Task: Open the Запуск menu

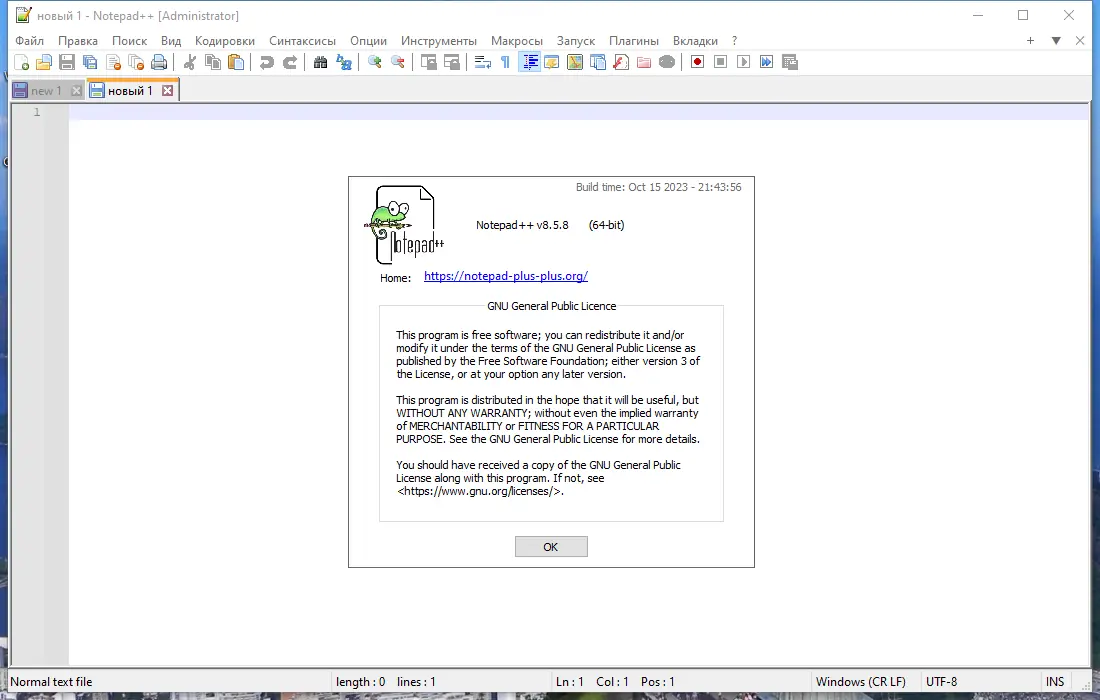Action: [576, 41]
